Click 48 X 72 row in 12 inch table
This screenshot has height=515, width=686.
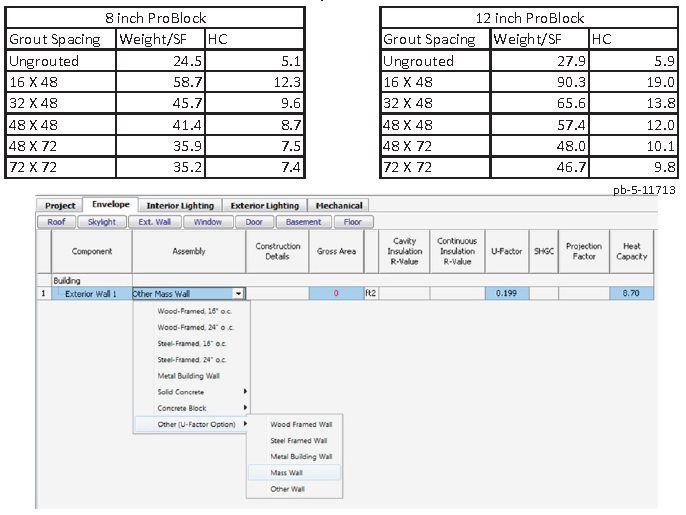coord(529,146)
